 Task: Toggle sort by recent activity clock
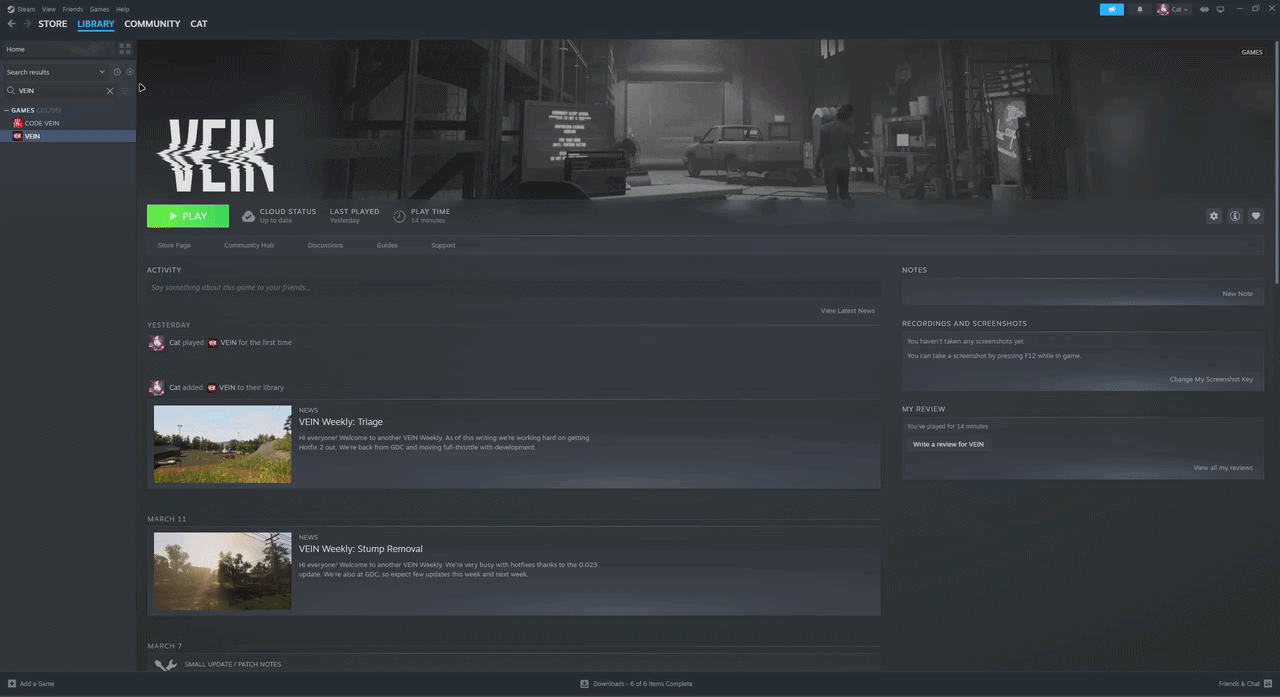point(117,72)
